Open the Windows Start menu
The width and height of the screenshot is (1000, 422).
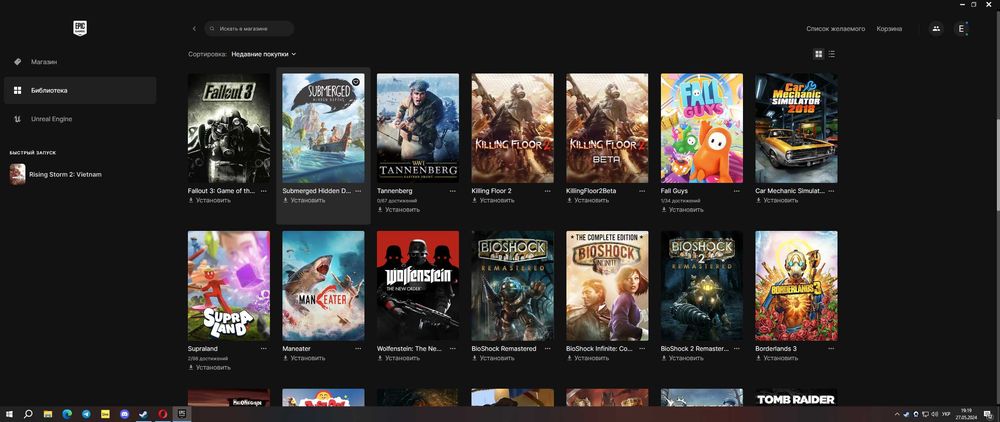coord(9,414)
